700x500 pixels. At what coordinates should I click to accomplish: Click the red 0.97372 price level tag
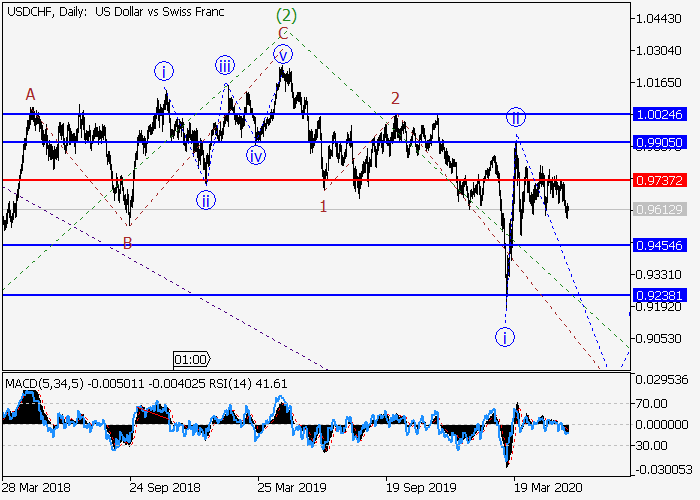click(659, 180)
